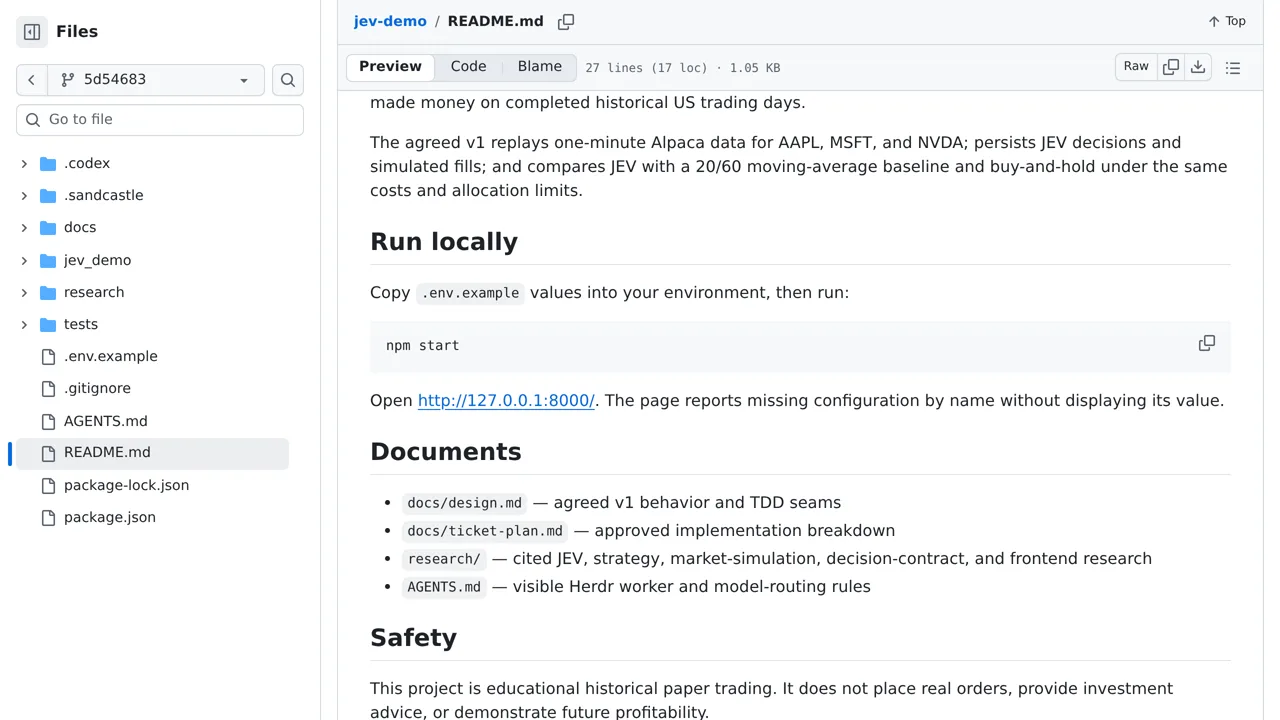1280x720 pixels.
Task: Switch to the Code tab
Action: pyautogui.click(x=468, y=67)
